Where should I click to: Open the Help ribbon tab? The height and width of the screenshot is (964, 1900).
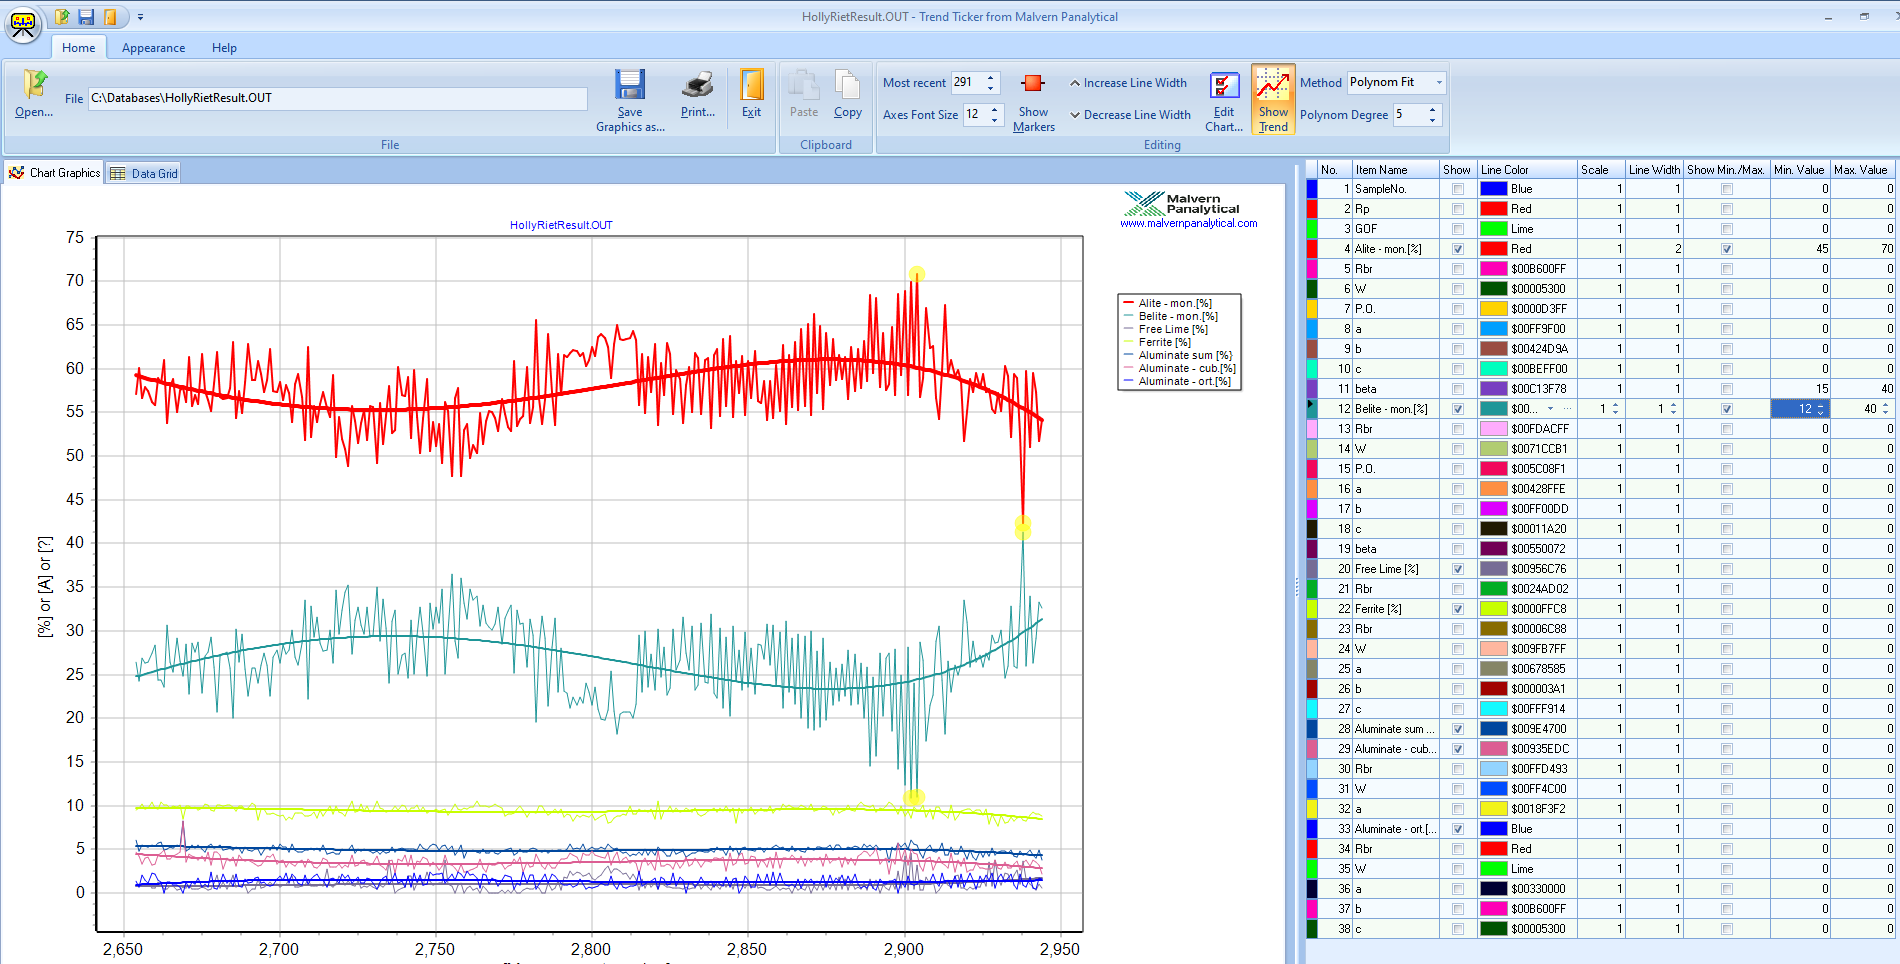(x=224, y=48)
